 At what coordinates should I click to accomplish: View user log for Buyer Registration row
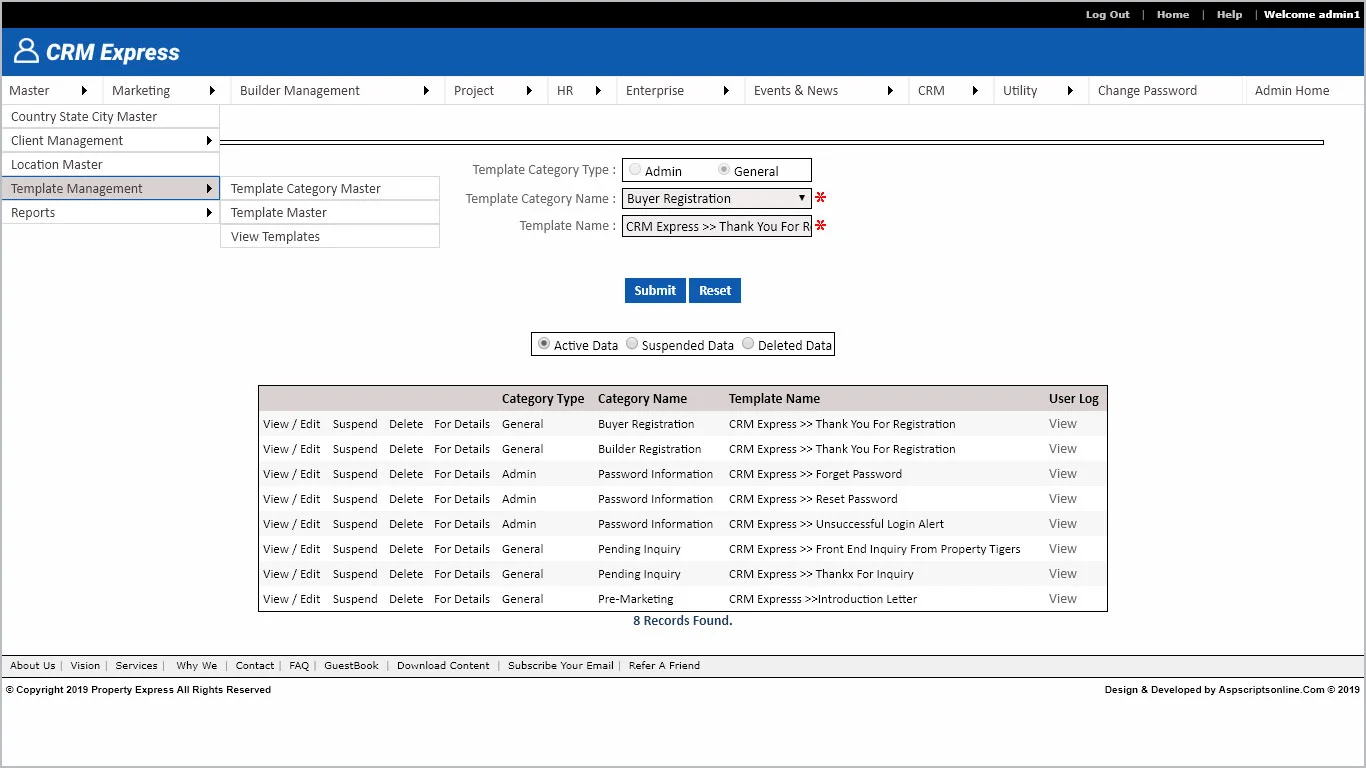click(x=1063, y=424)
